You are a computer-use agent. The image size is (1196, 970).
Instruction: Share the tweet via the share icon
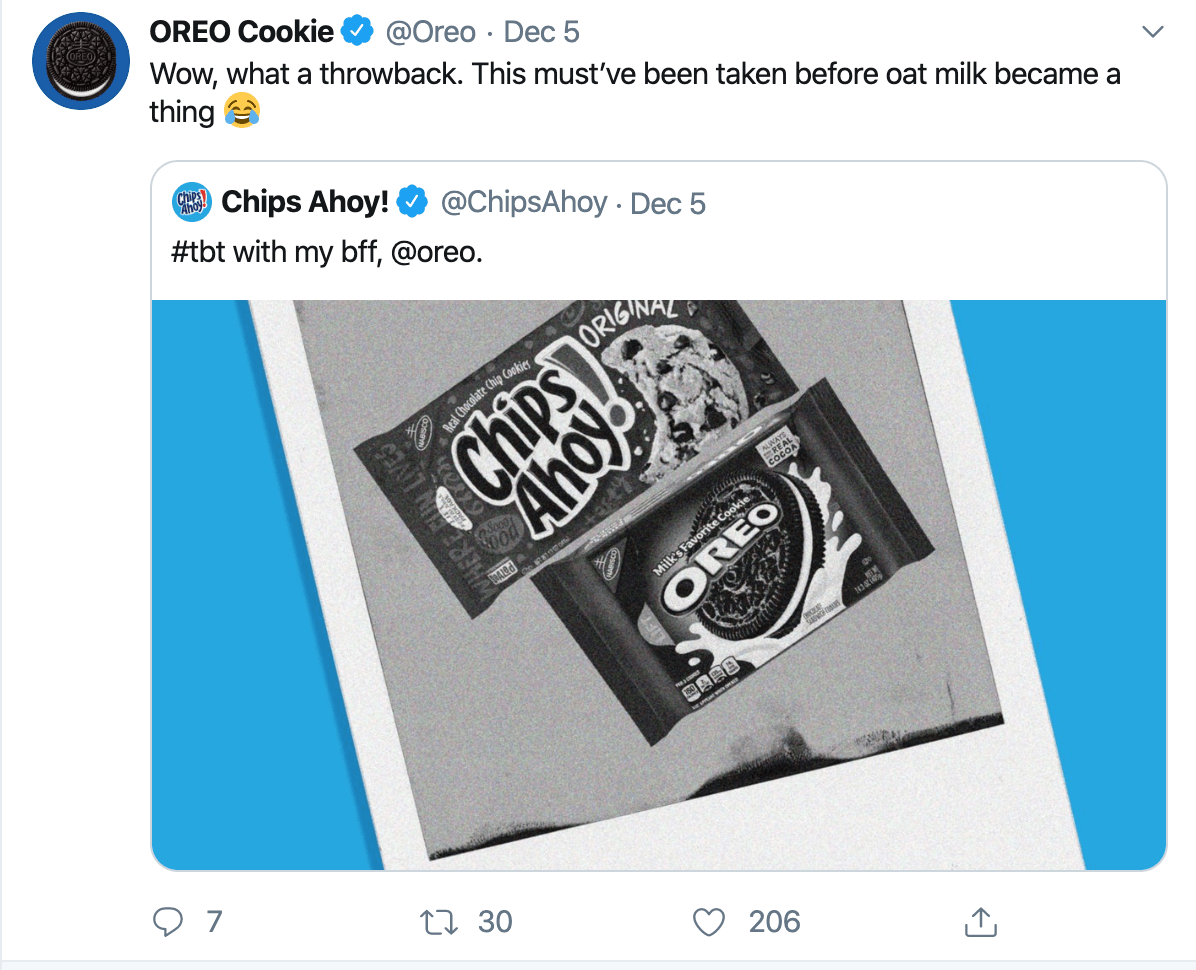pos(981,922)
